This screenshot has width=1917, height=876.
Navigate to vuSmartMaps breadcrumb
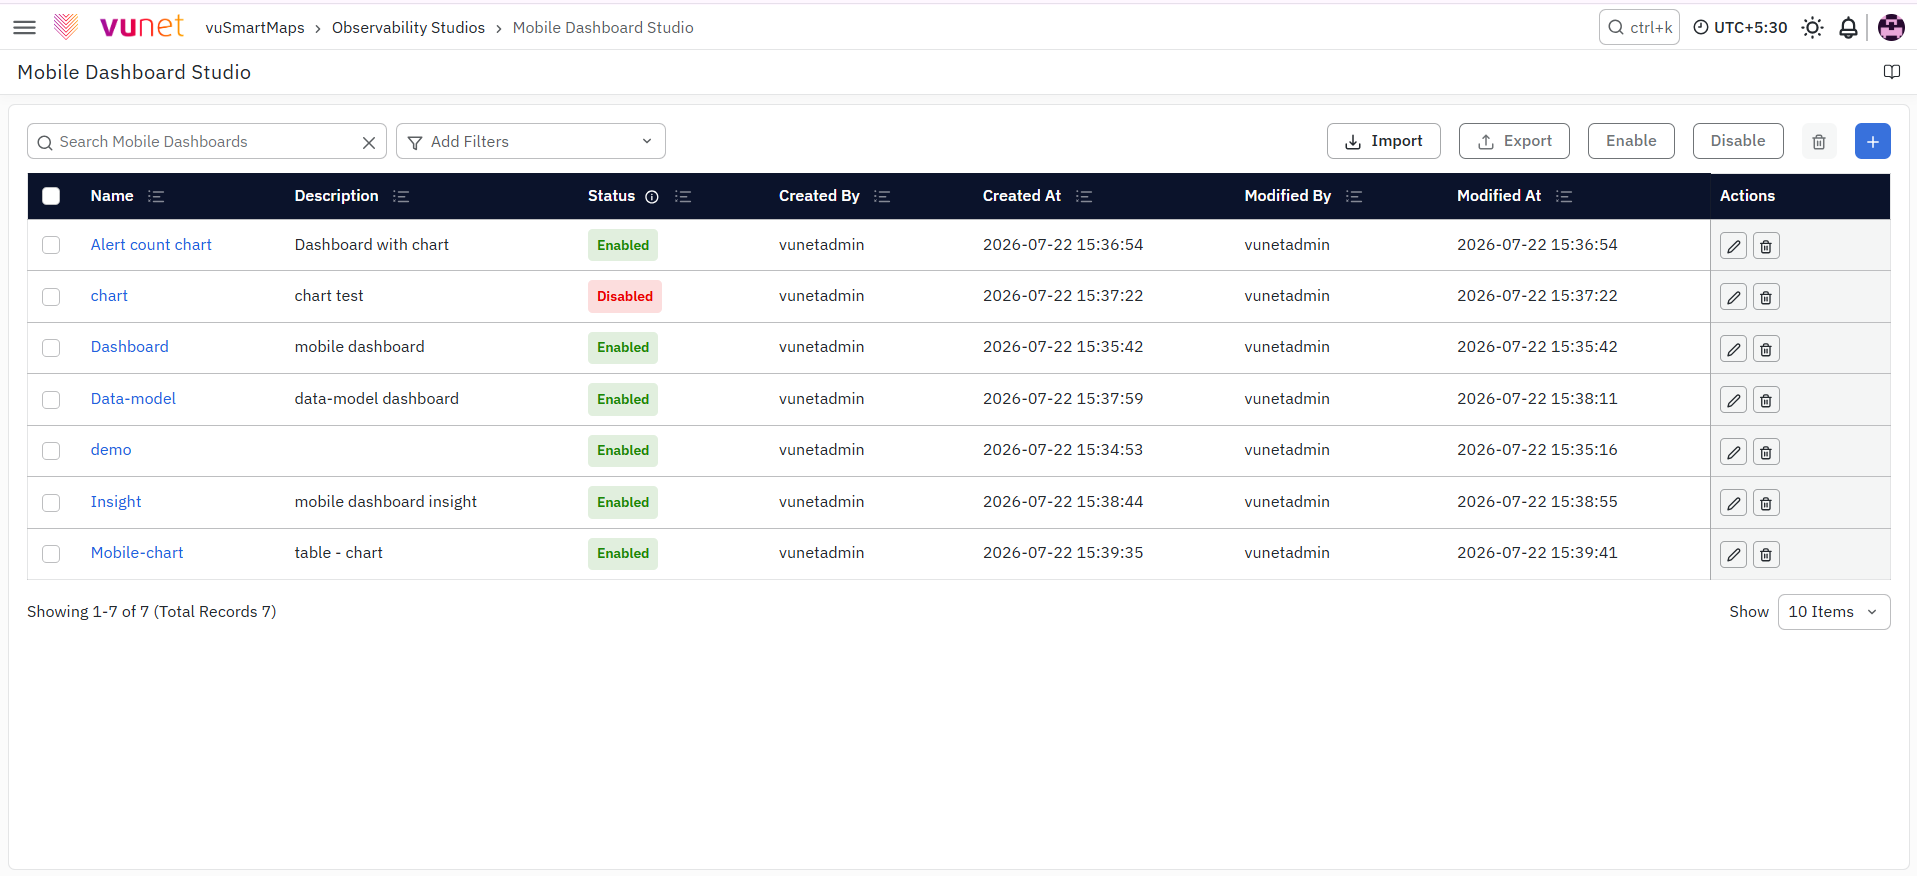tap(255, 28)
